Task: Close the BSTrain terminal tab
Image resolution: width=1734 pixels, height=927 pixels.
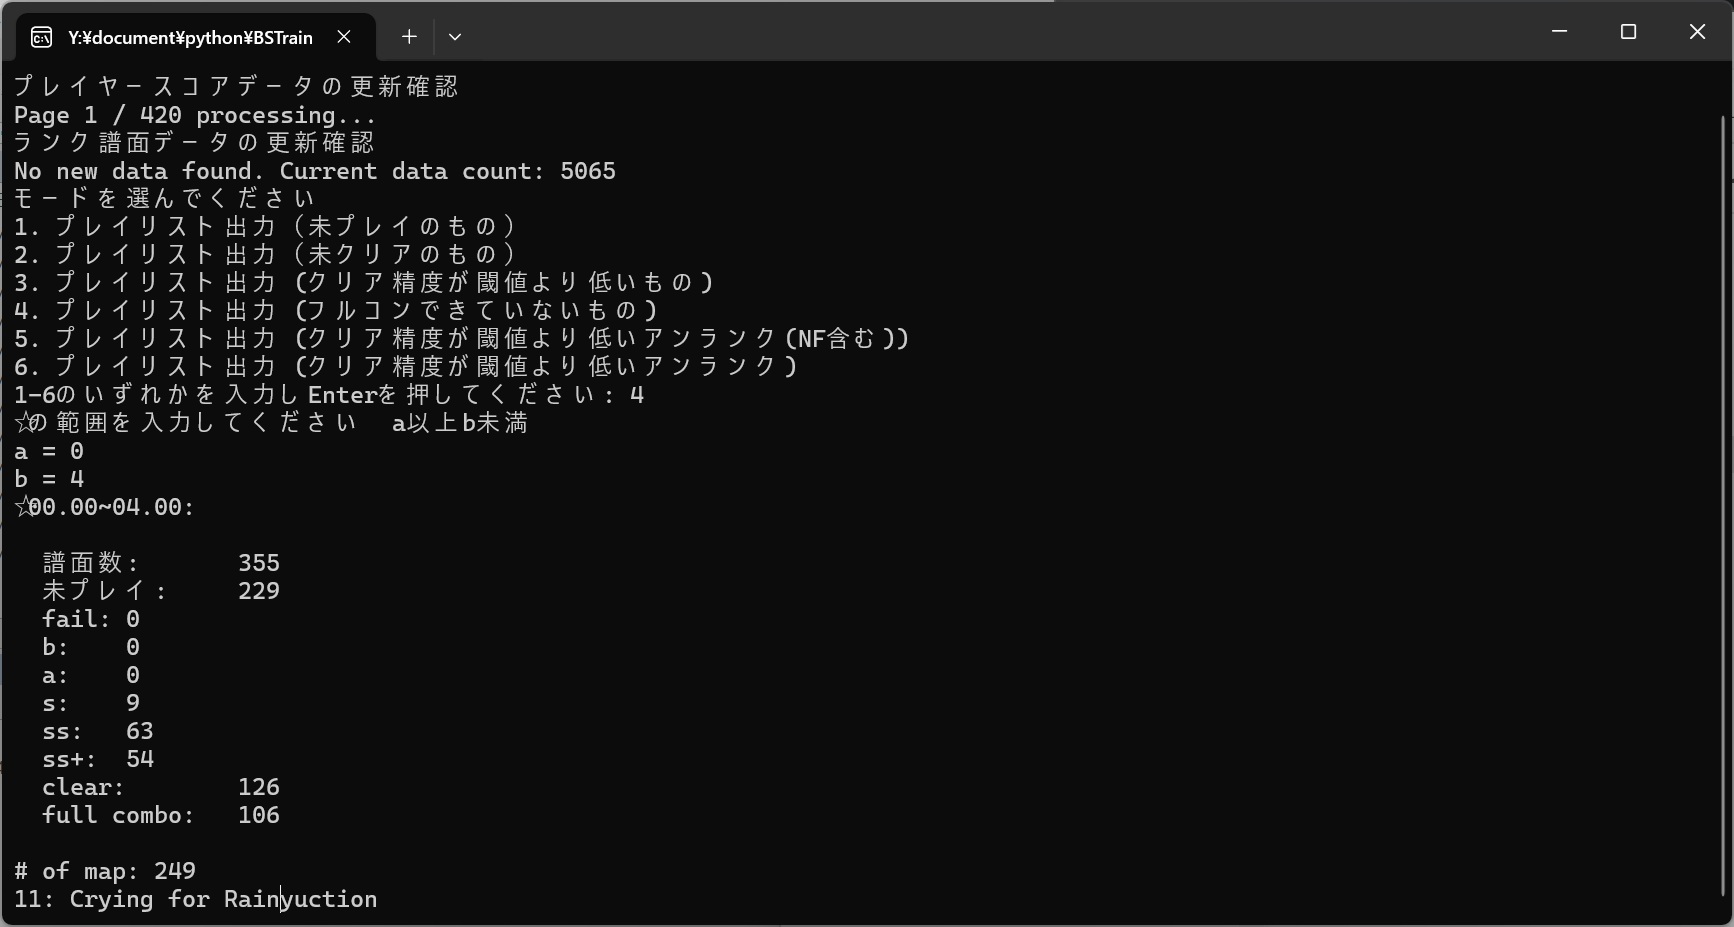Action: [x=344, y=37]
